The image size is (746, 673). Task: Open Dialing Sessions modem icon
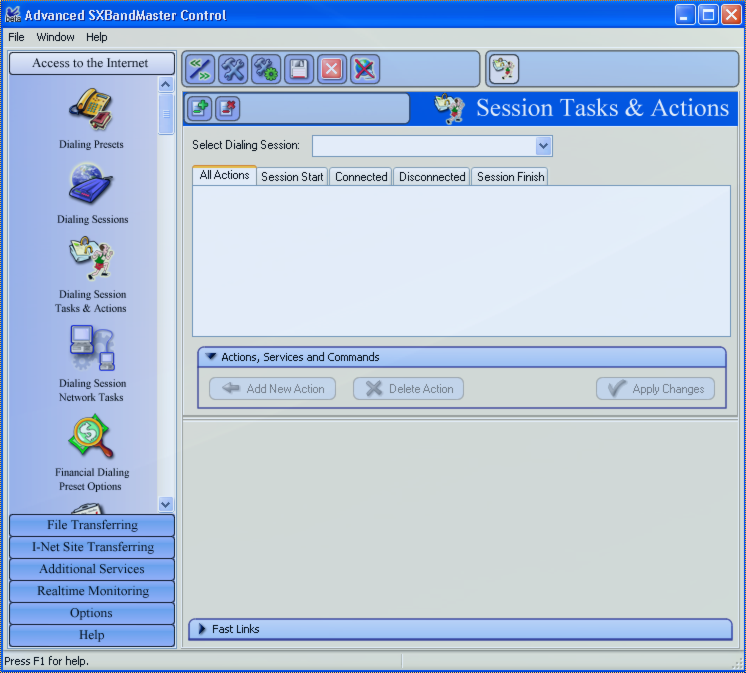click(91, 184)
